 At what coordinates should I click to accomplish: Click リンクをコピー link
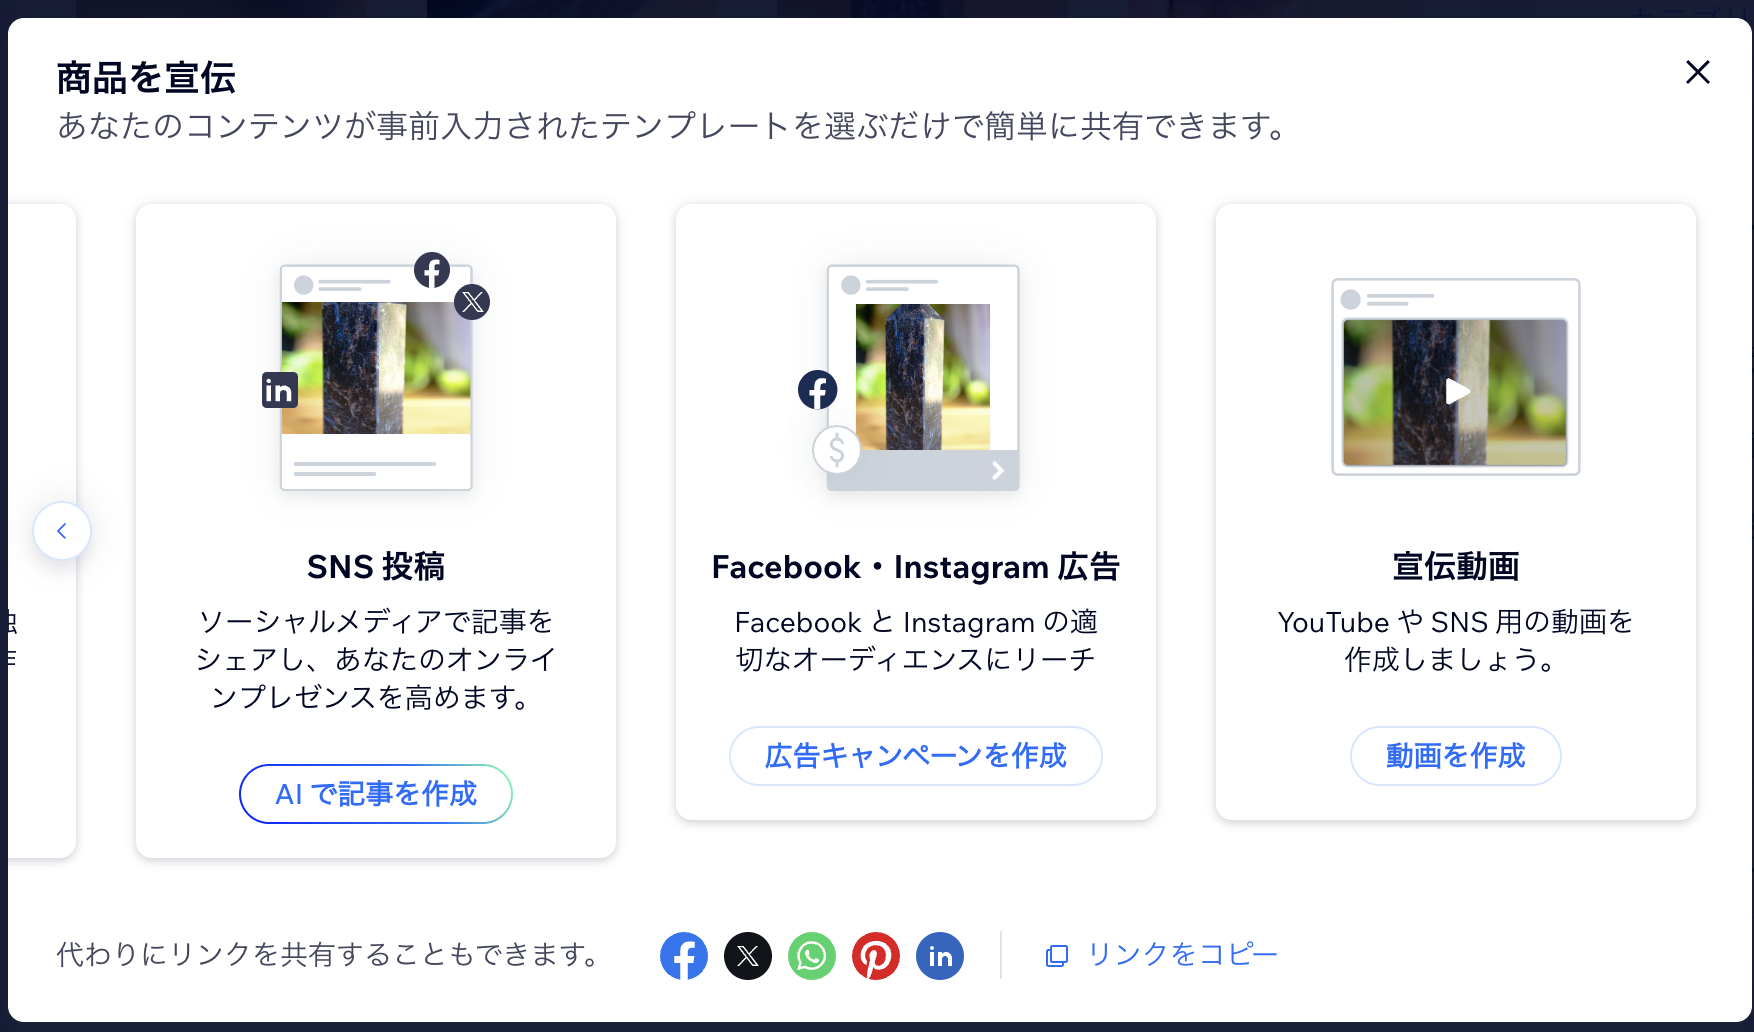[x=1182, y=955]
